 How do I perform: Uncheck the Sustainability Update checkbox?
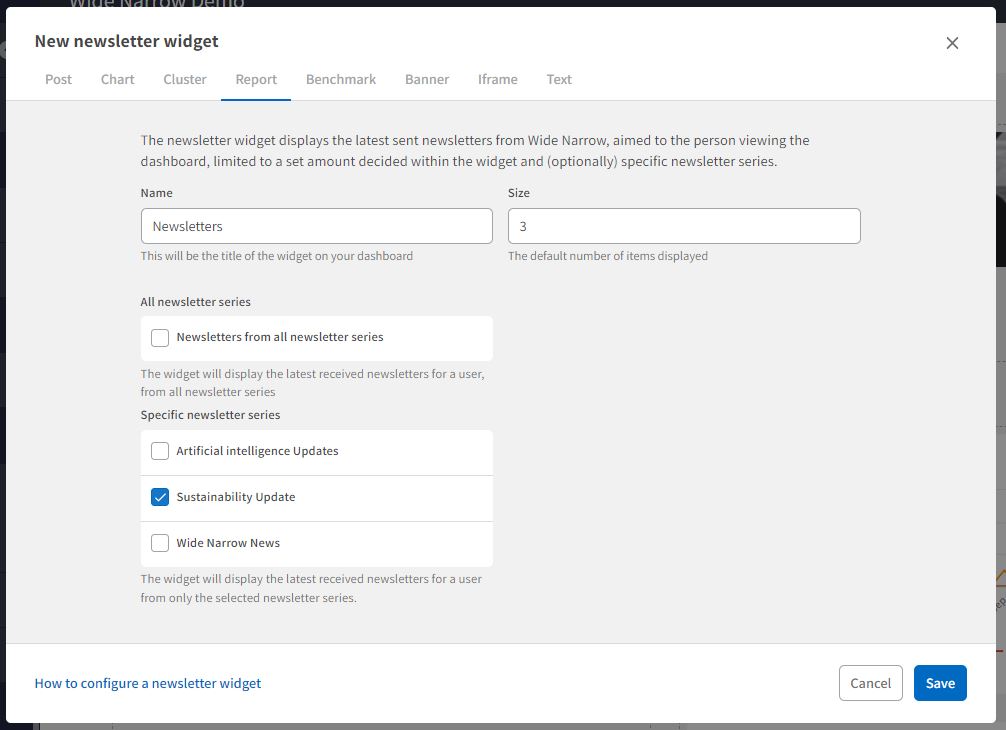pos(160,497)
